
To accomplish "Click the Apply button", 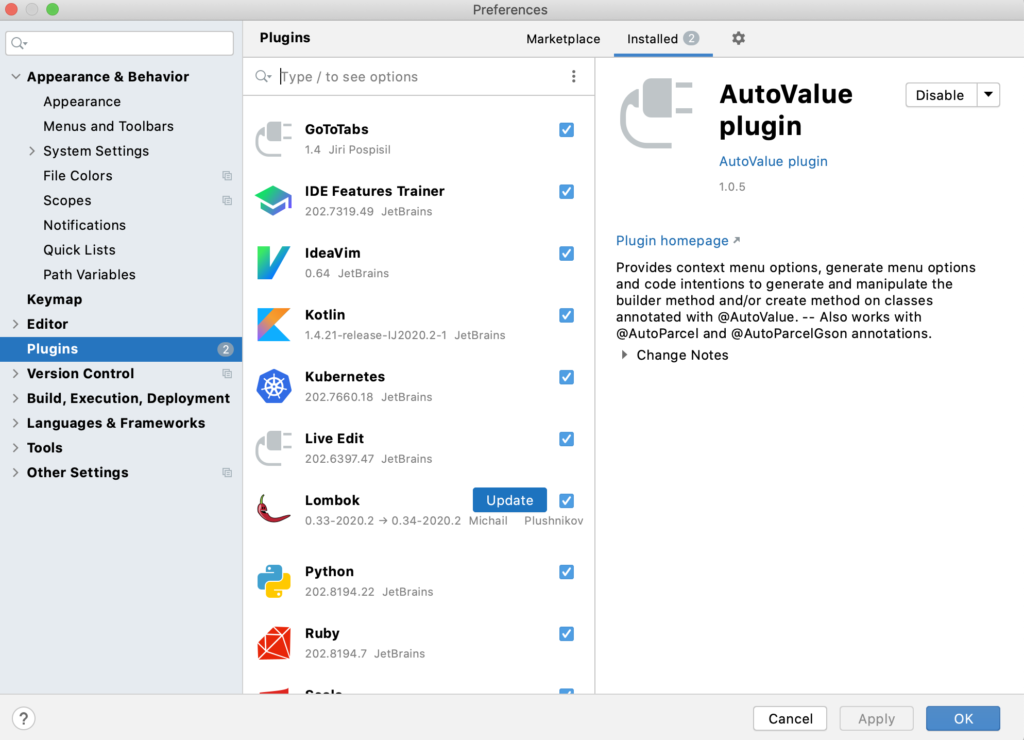I will click(x=876, y=718).
